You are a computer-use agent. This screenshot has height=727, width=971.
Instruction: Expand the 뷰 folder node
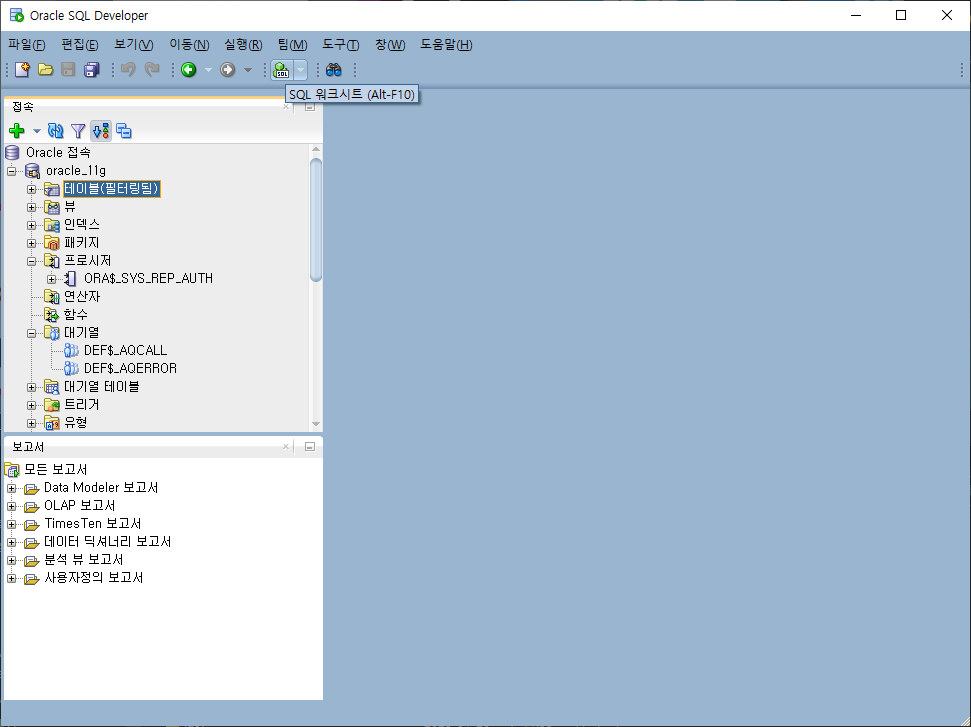pos(32,207)
